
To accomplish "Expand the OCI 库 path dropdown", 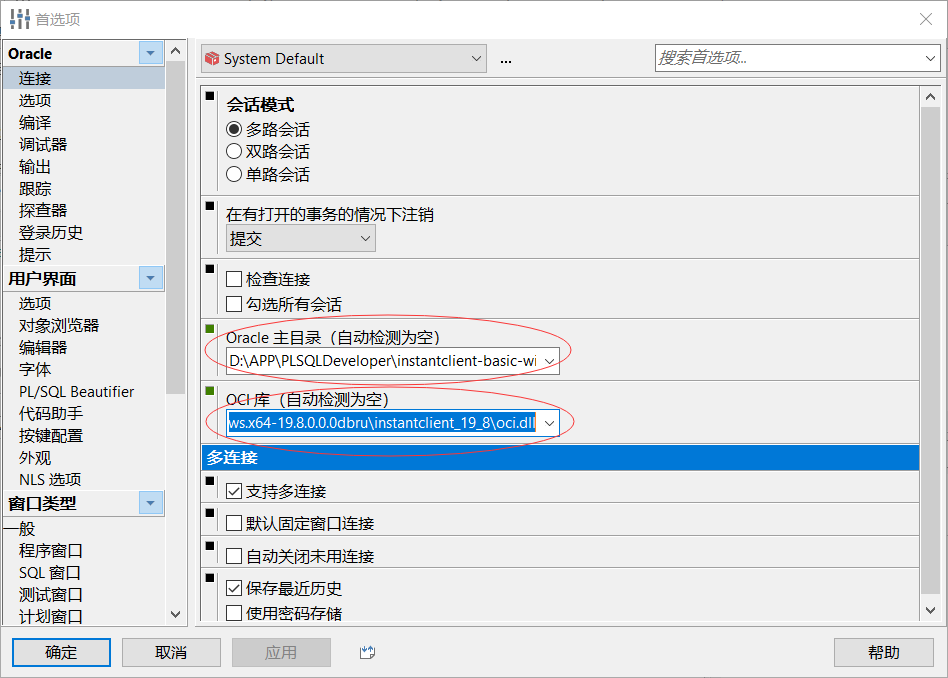I will (548, 422).
